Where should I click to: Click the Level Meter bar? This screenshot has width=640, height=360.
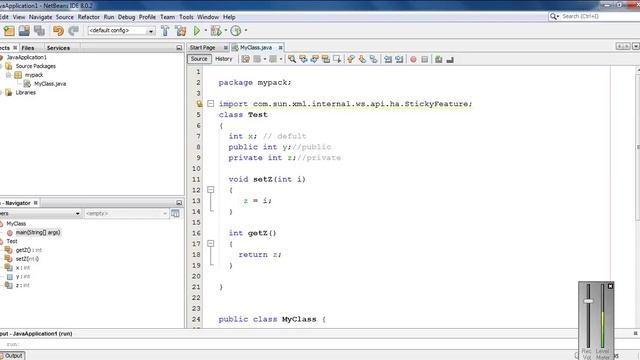point(602,316)
